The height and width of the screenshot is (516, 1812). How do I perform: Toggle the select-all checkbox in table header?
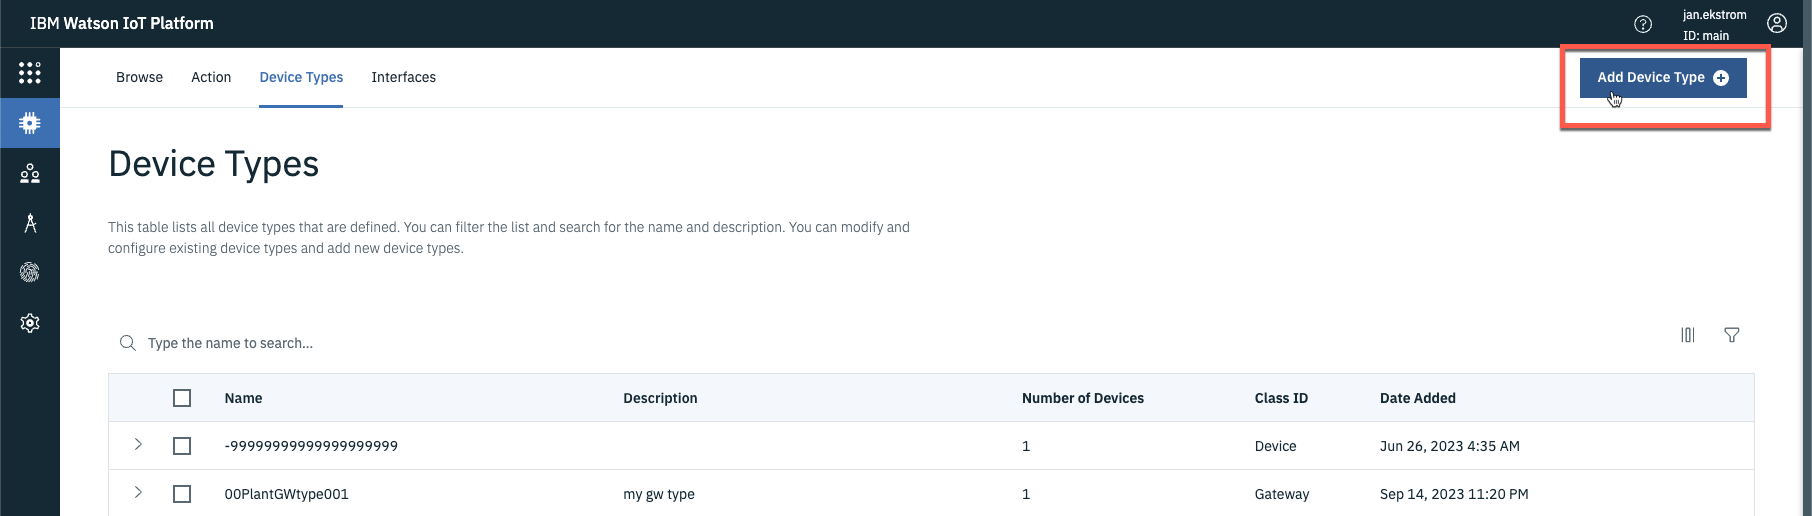tap(182, 398)
